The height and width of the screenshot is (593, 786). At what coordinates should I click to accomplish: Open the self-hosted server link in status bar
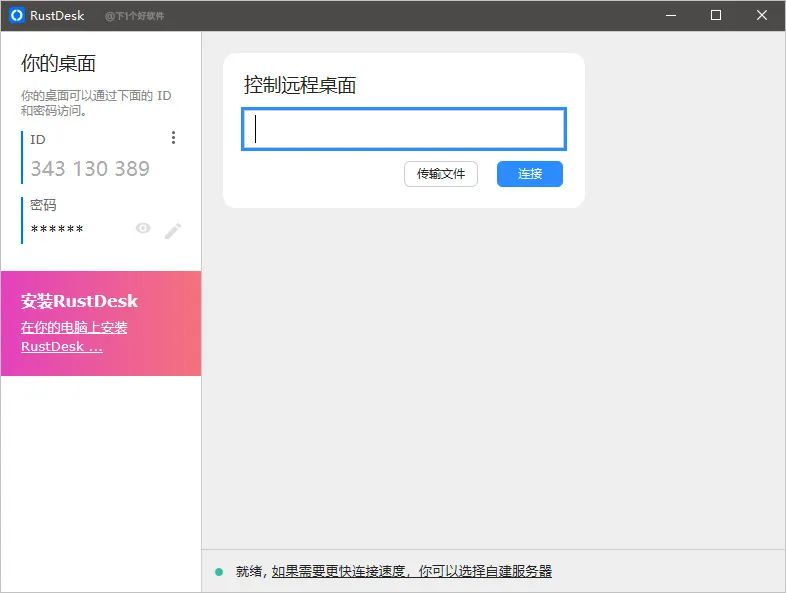pos(412,571)
